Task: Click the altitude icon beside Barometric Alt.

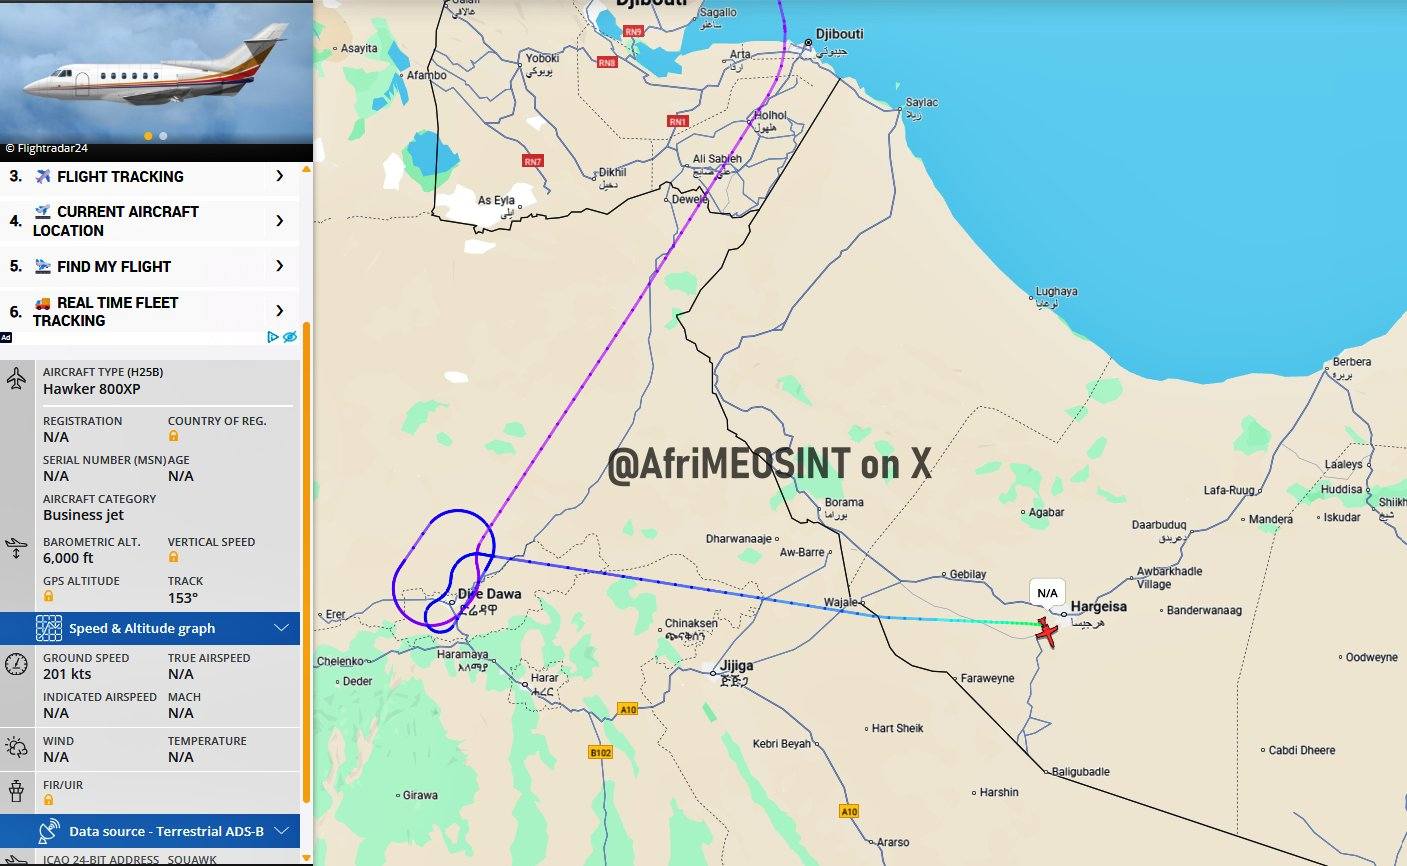Action: click(x=16, y=548)
